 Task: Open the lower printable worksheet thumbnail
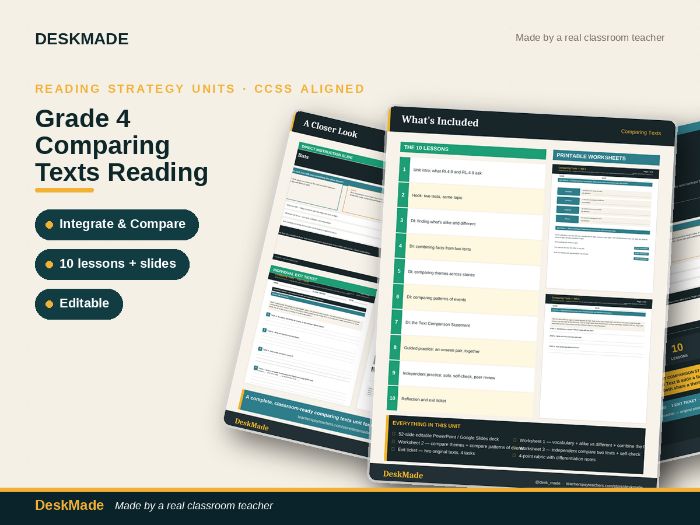click(x=596, y=356)
